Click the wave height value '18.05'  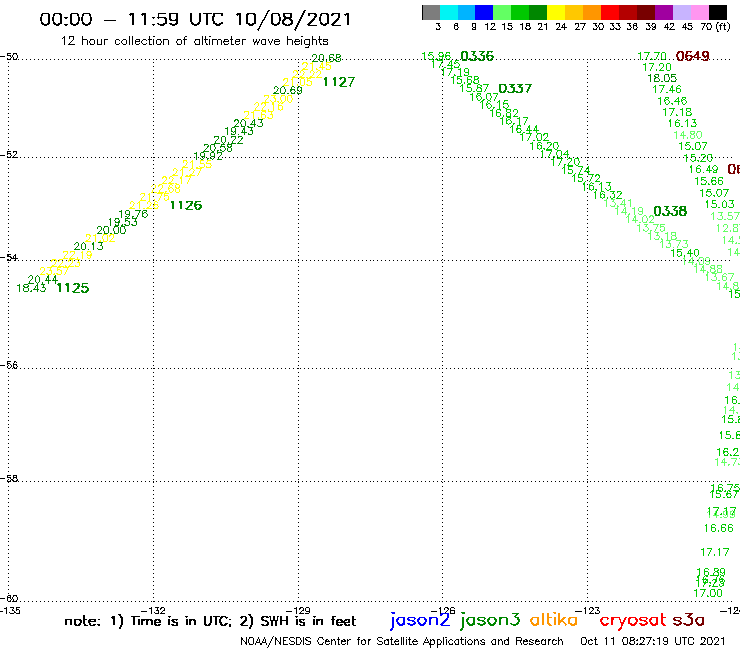(662, 78)
